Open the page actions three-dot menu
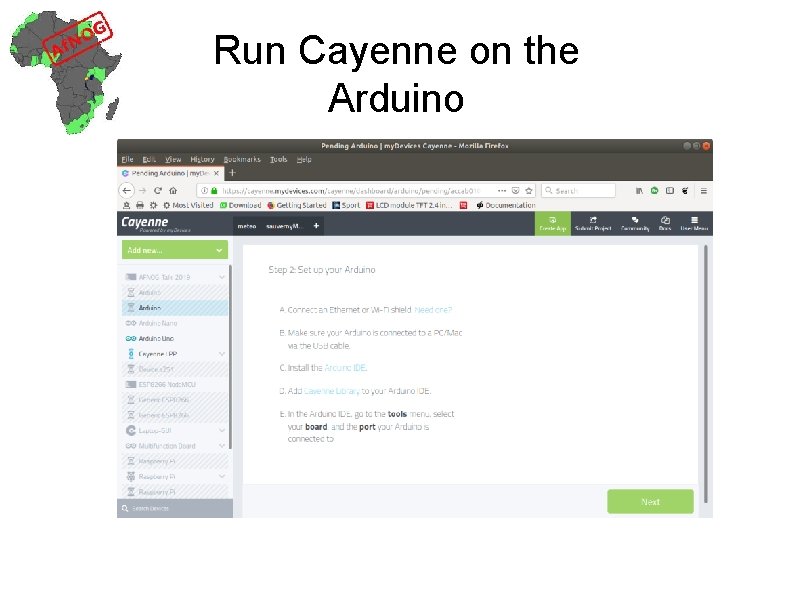 pyautogui.click(x=502, y=190)
